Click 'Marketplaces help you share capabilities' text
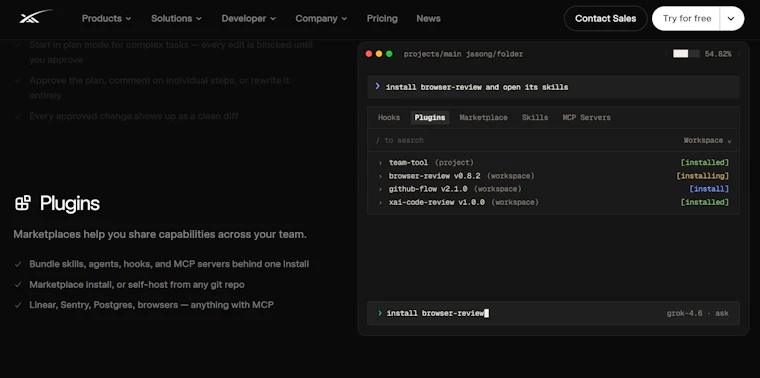Image resolution: width=760 pixels, height=378 pixels. 160,235
